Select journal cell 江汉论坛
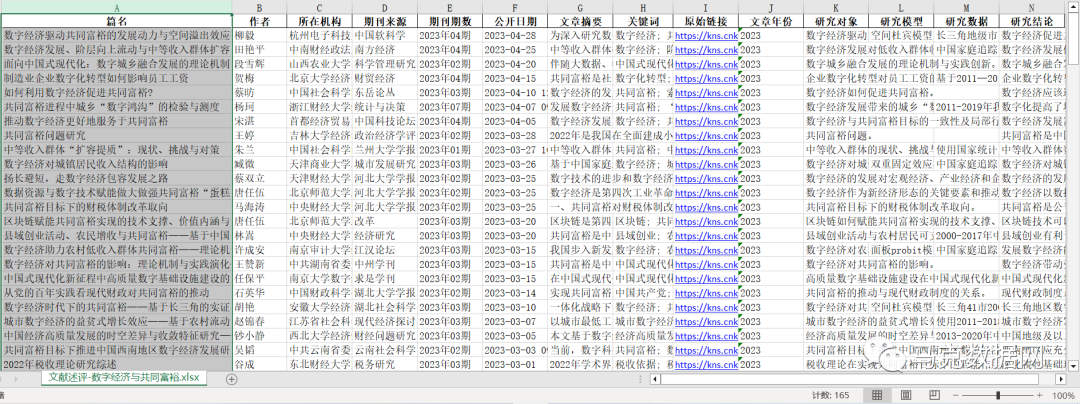Viewport: 1080px width, 404px height. (x=385, y=249)
